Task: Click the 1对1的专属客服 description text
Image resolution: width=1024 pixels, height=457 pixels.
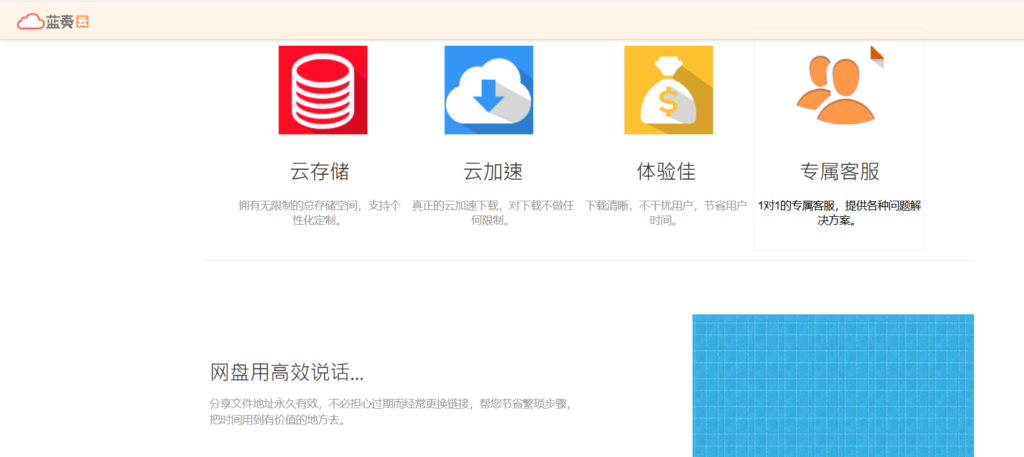Action: pyautogui.click(x=839, y=213)
